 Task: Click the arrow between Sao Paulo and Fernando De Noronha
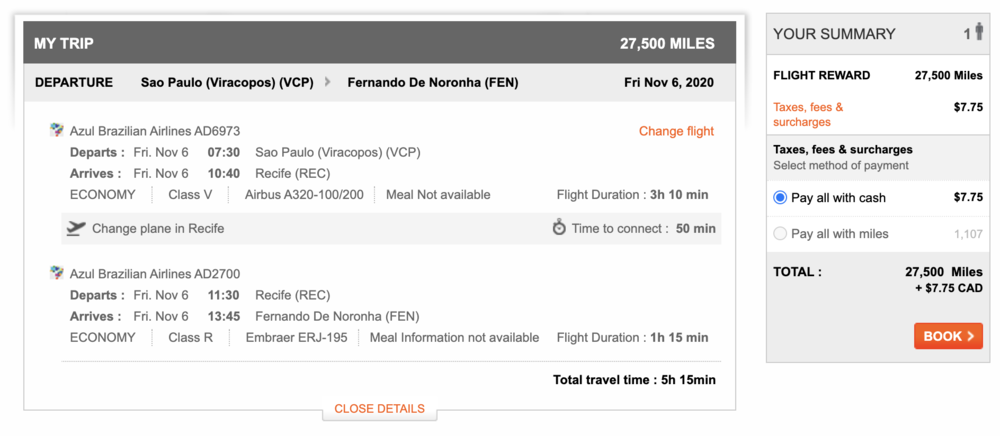coord(328,82)
